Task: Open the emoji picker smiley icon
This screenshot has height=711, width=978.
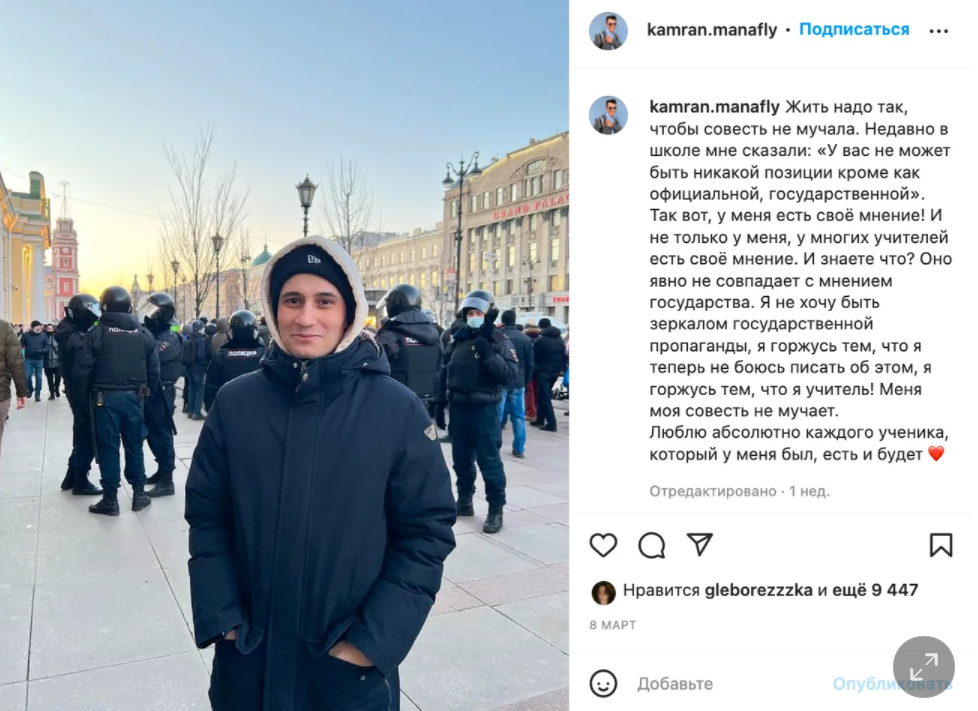Action: click(603, 684)
